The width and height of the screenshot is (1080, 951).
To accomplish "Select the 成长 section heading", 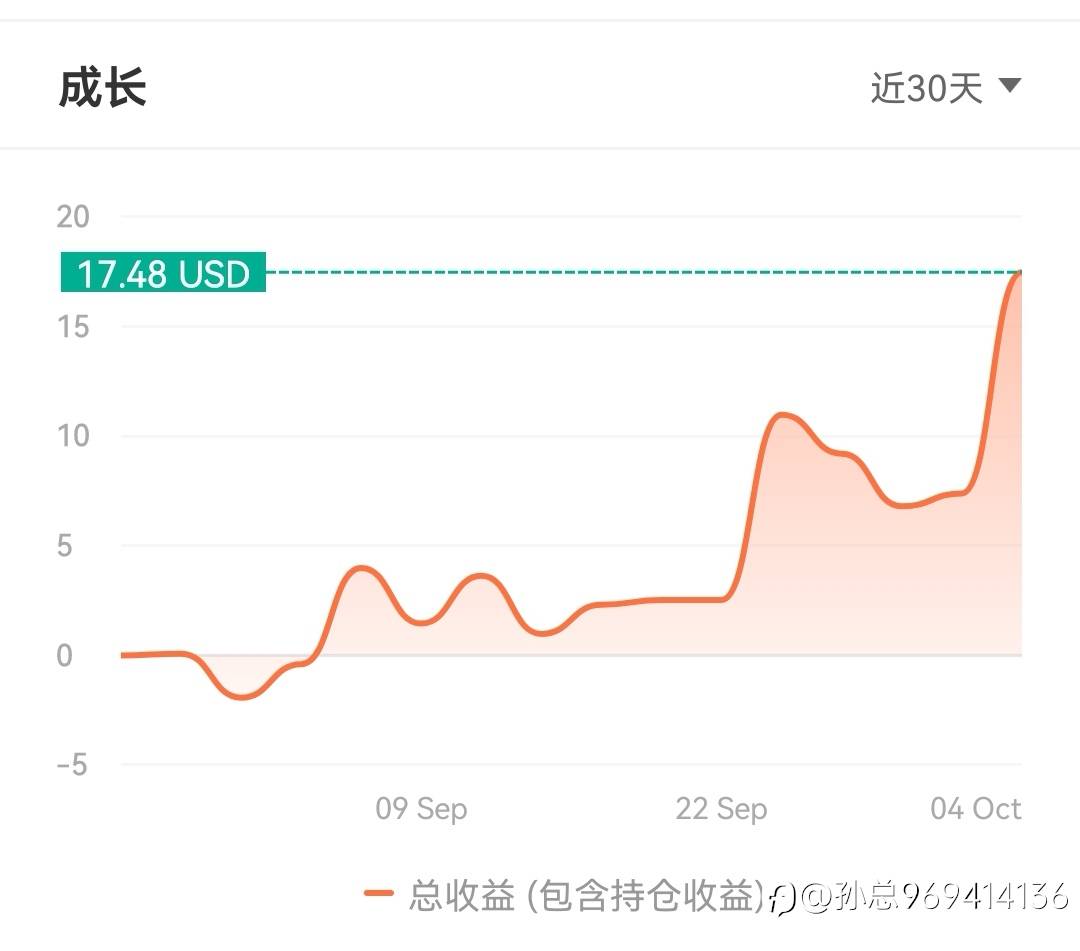I will (x=102, y=88).
